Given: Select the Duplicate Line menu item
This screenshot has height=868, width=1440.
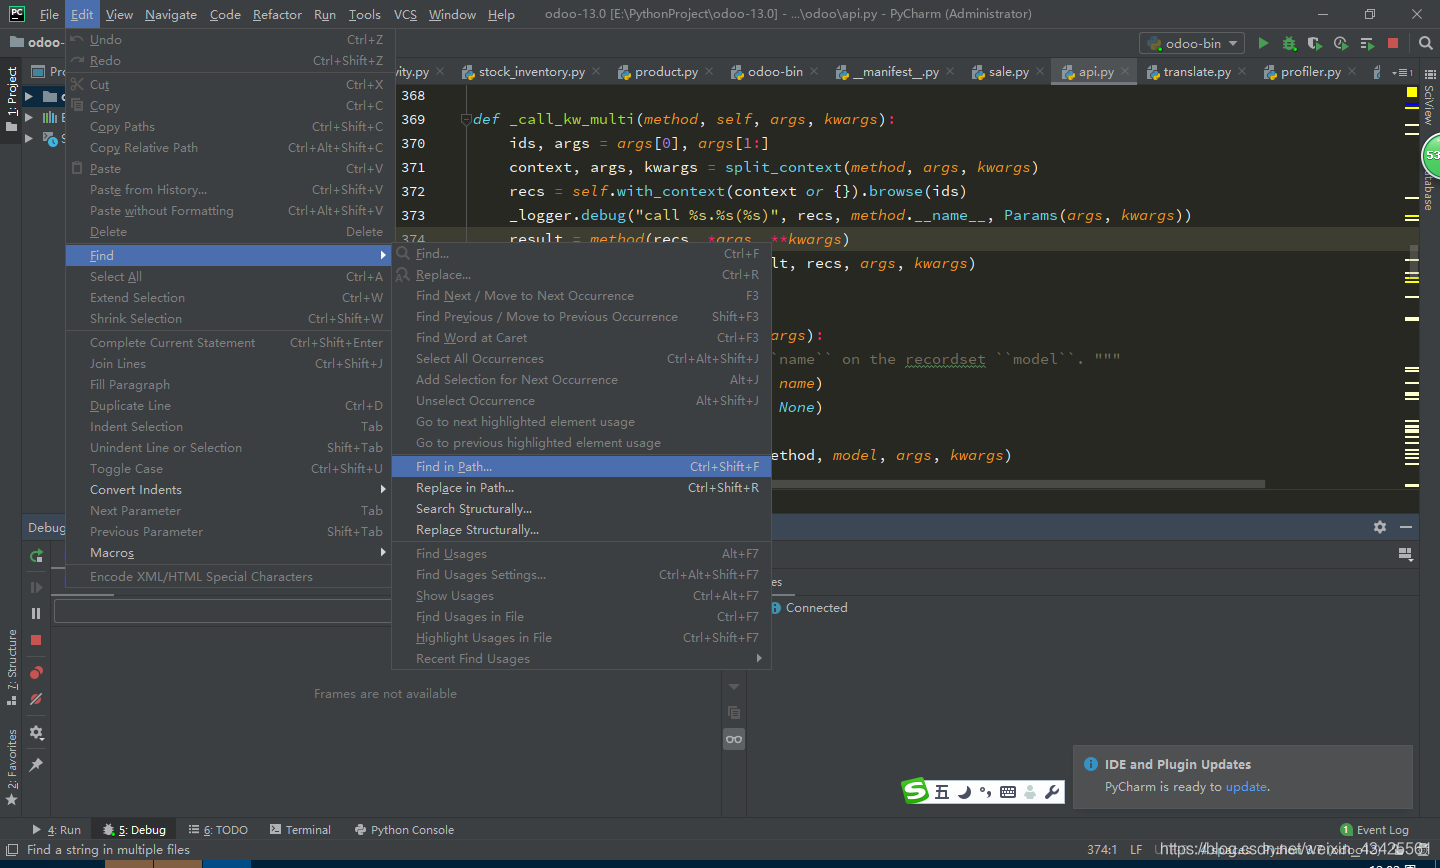Looking at the screenshot, I should pos(228,406).
